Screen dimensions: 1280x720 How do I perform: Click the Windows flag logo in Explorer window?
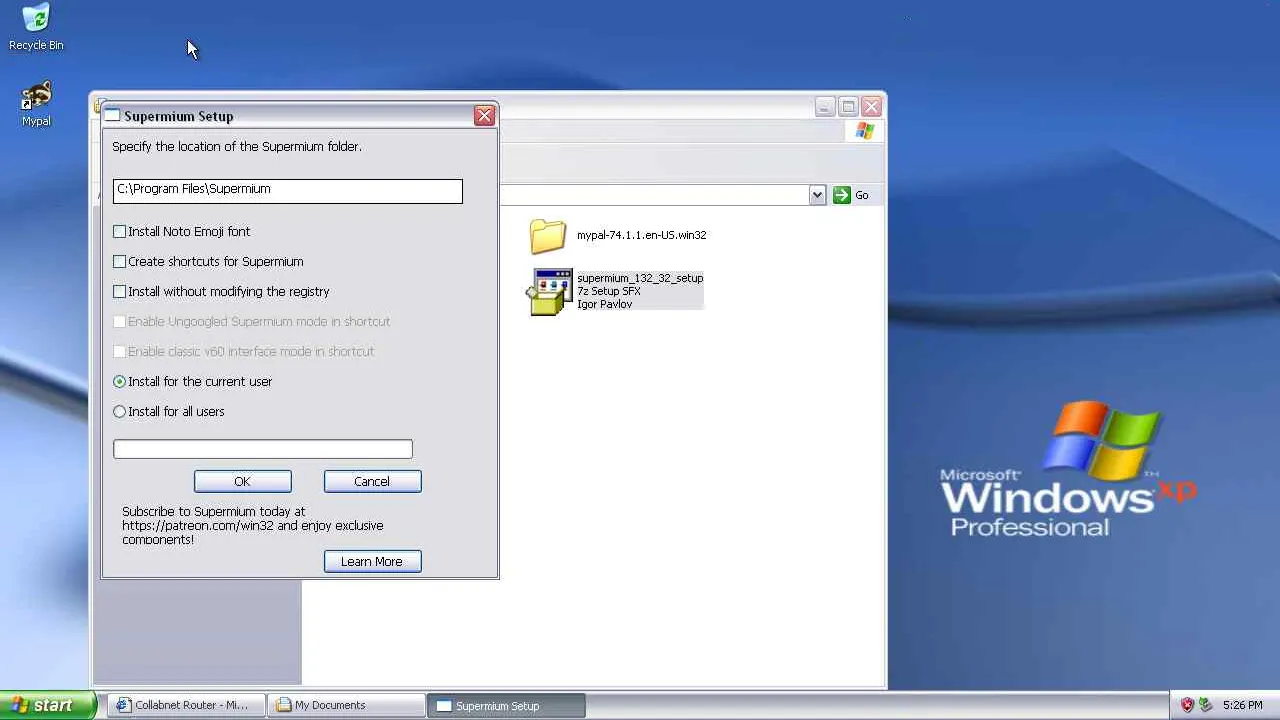coord(865,131)
